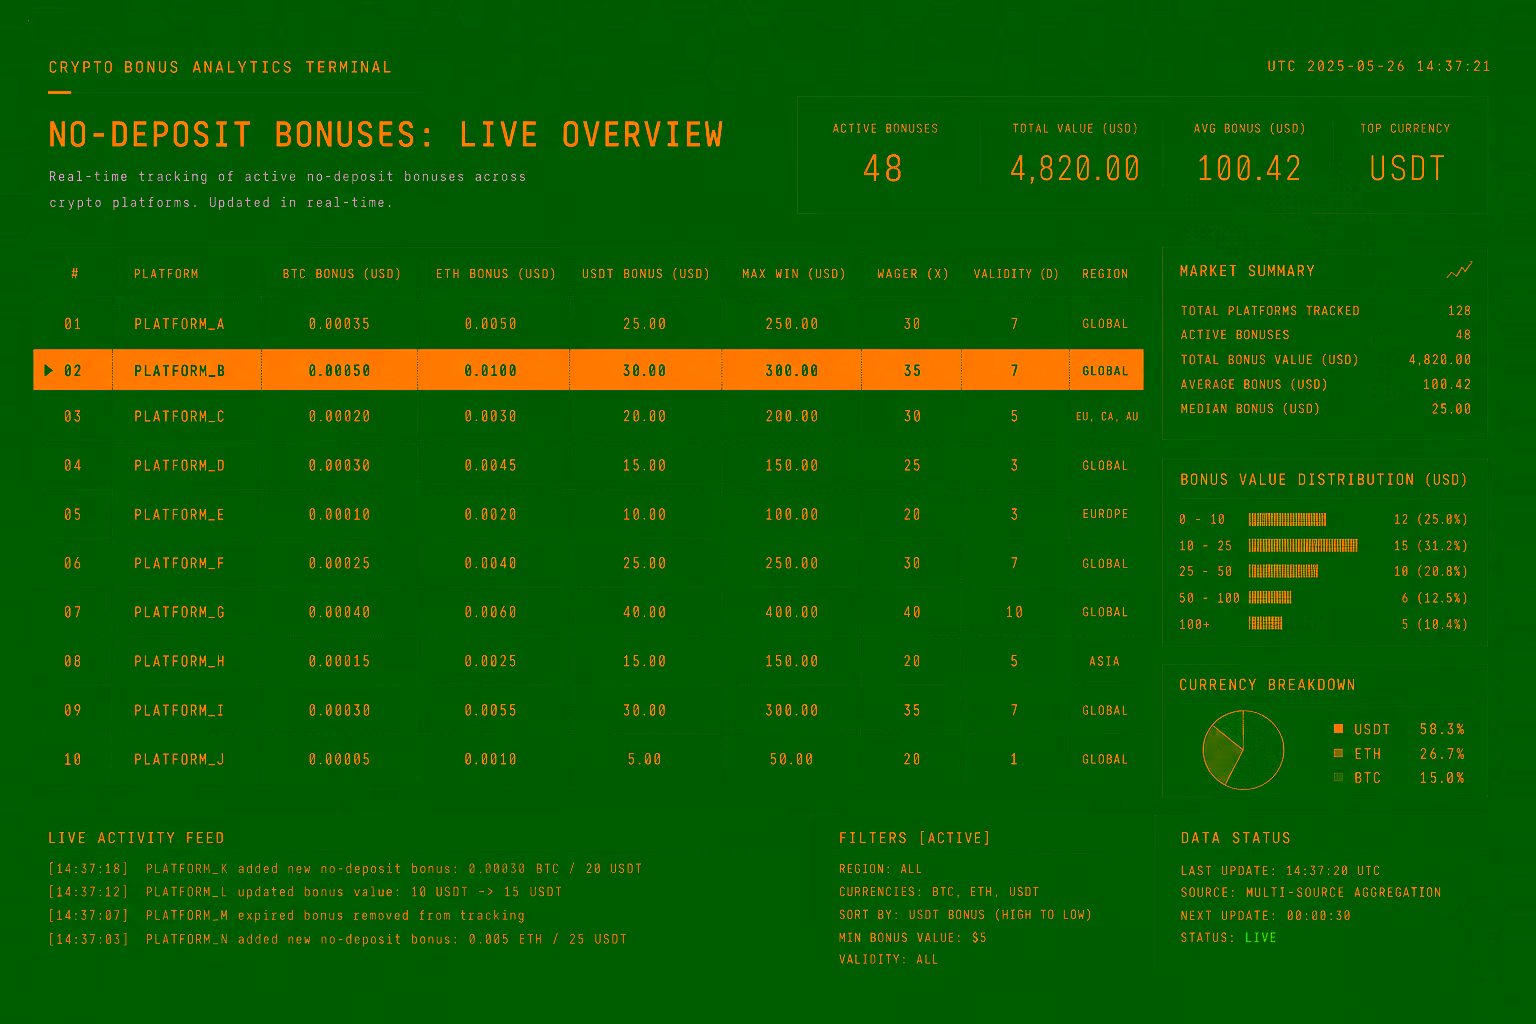The width and height of the screenshot is (1536, 1024).
Task: Select the PLATFORM_C row name
Action: (x=179, y=416)
